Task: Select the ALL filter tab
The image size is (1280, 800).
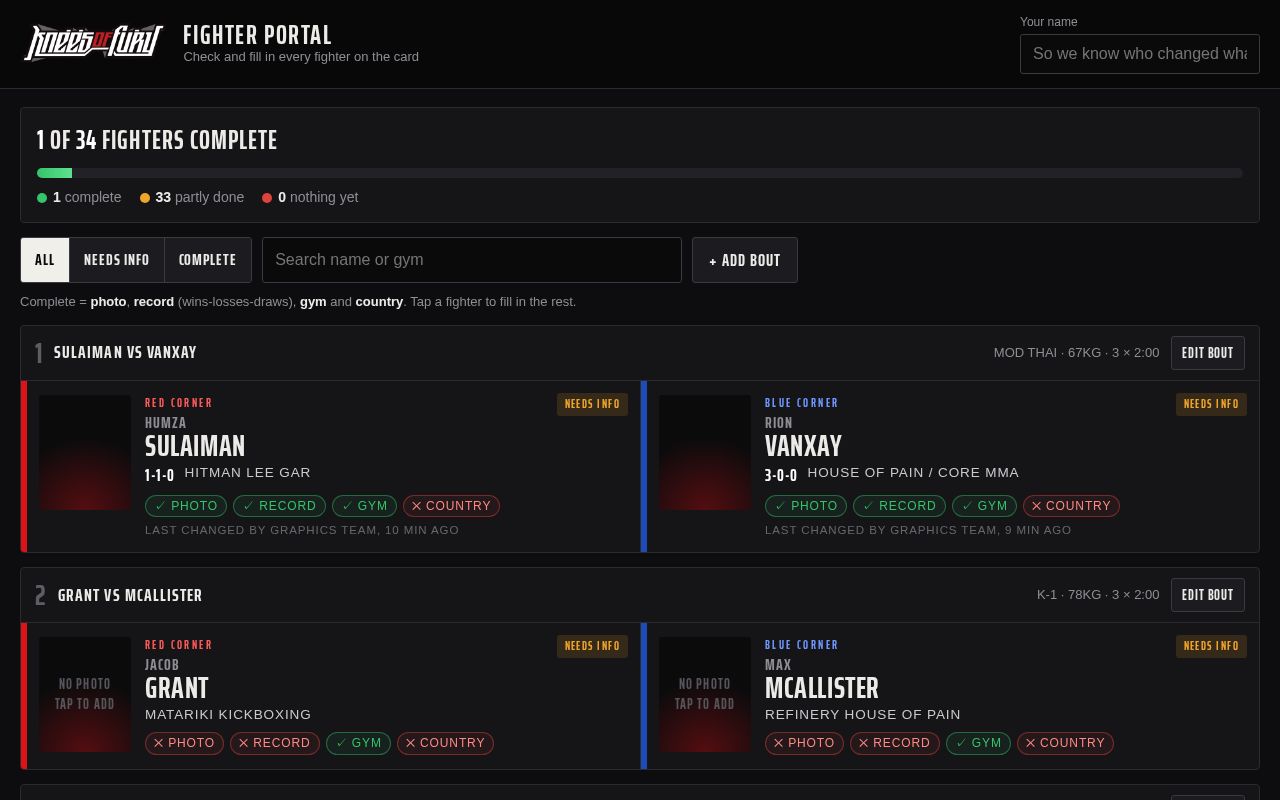Action: [45, 260]
